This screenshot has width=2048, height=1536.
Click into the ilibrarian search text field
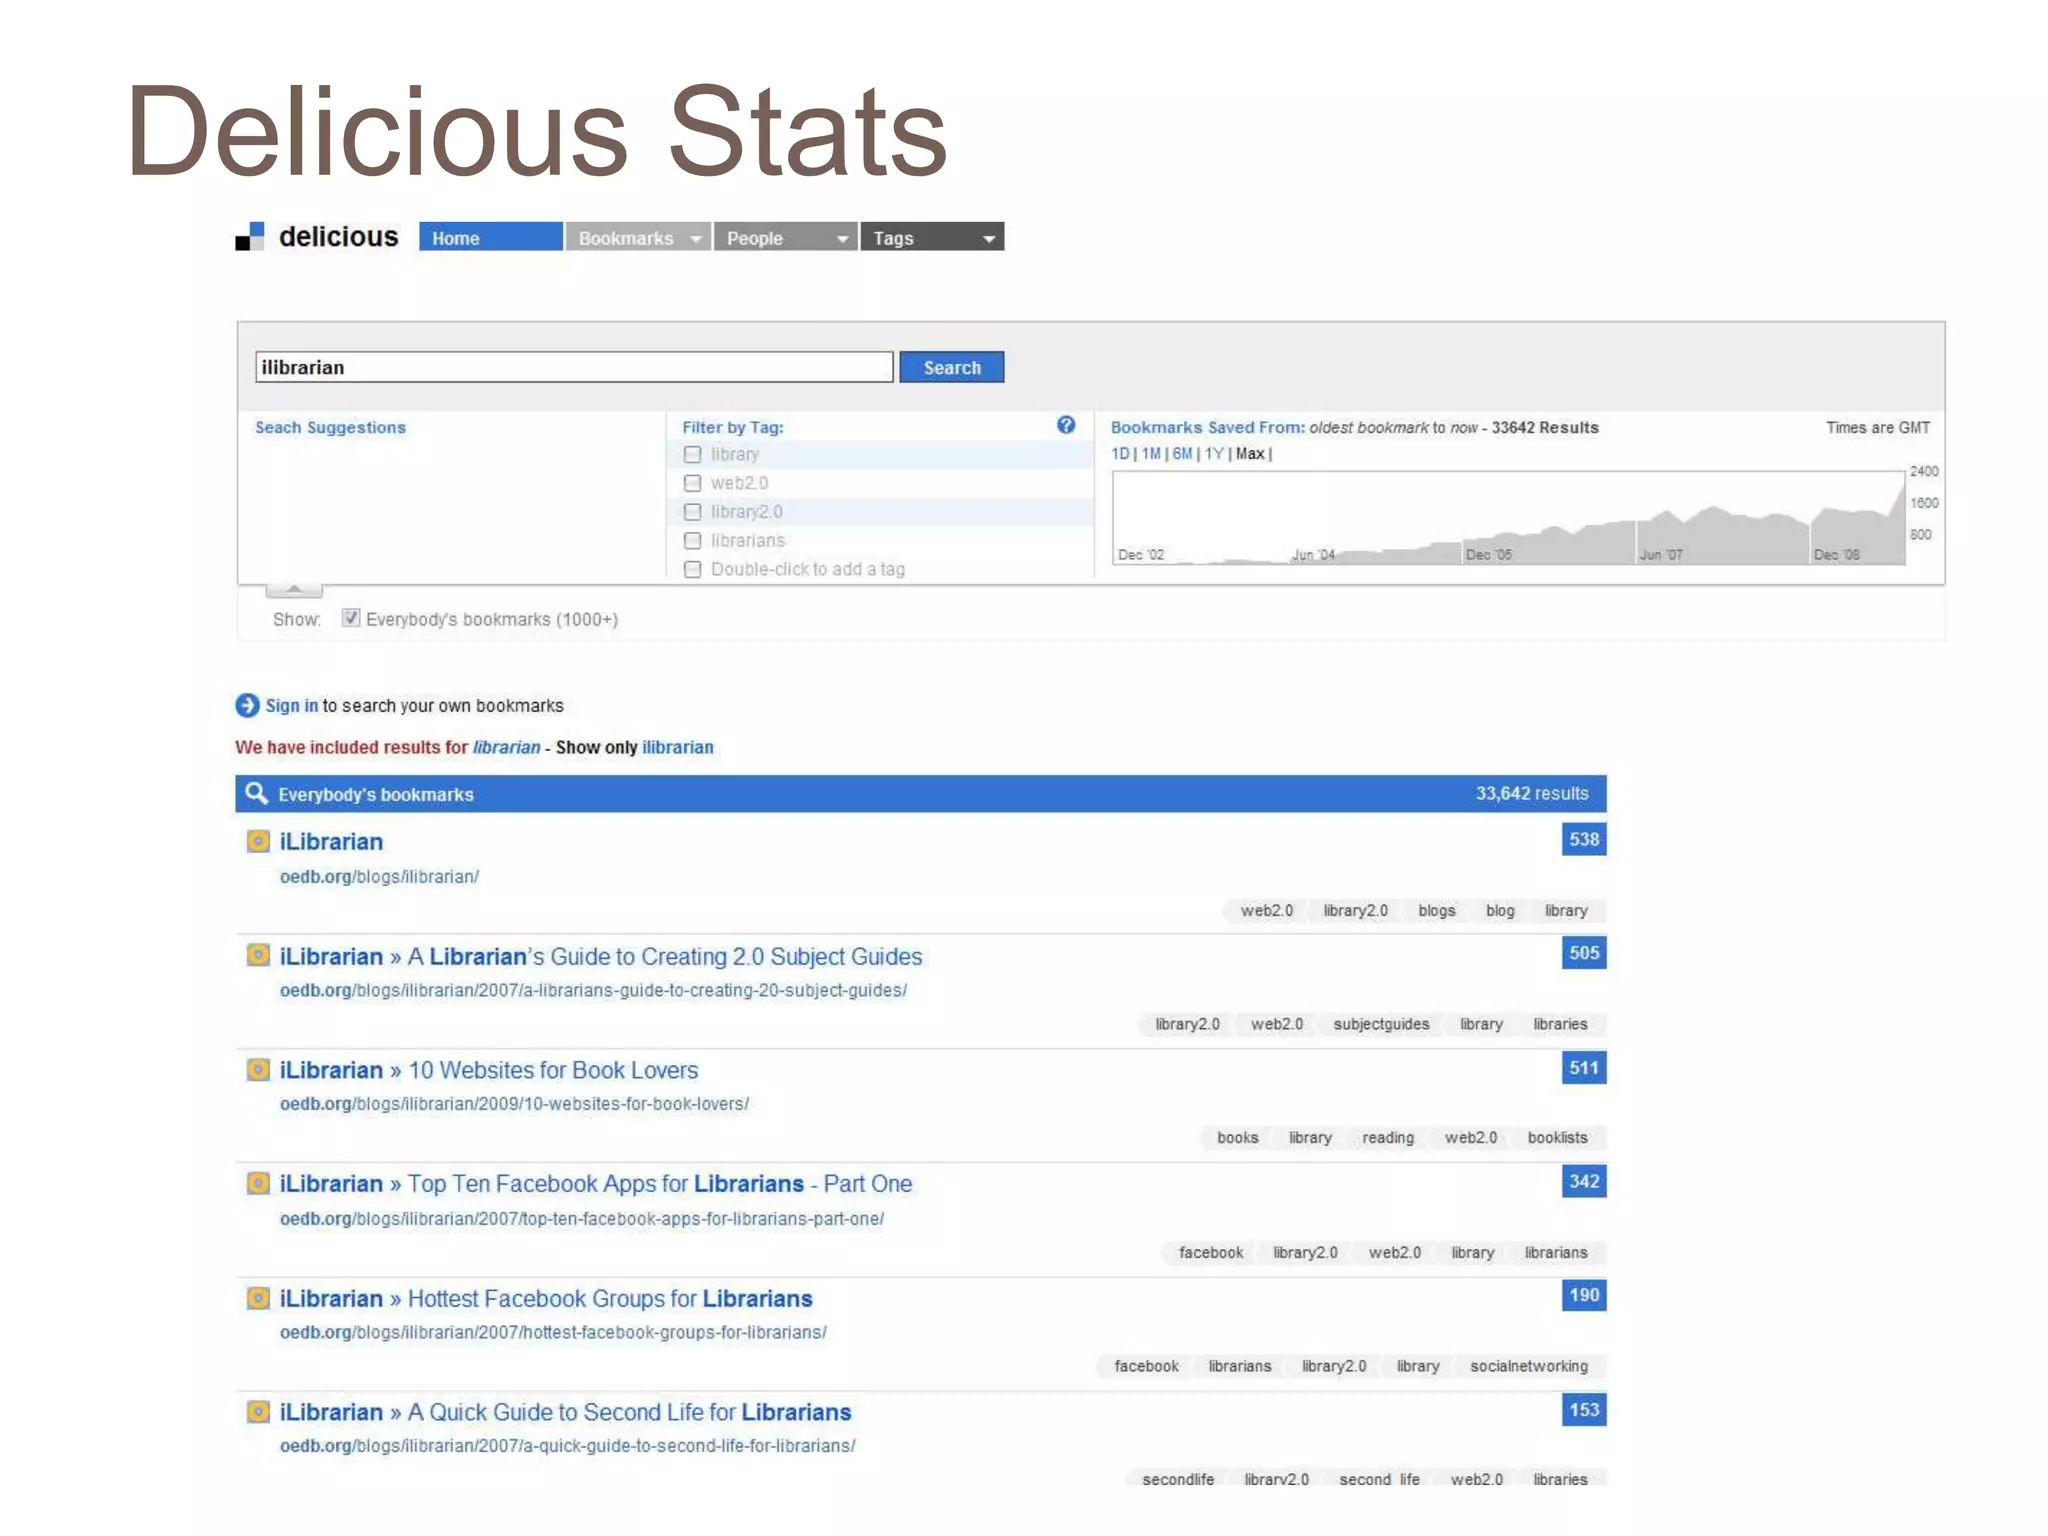[574, 367]
